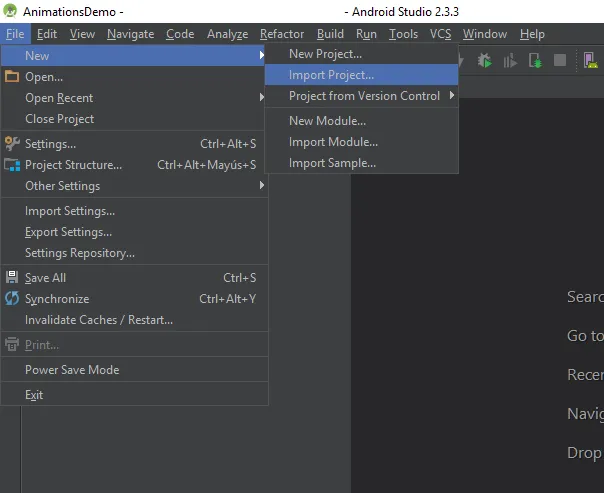Viewport: 604px width, 493px height.
Task: Click the gray Stop square icon
Action: [560, 60]
